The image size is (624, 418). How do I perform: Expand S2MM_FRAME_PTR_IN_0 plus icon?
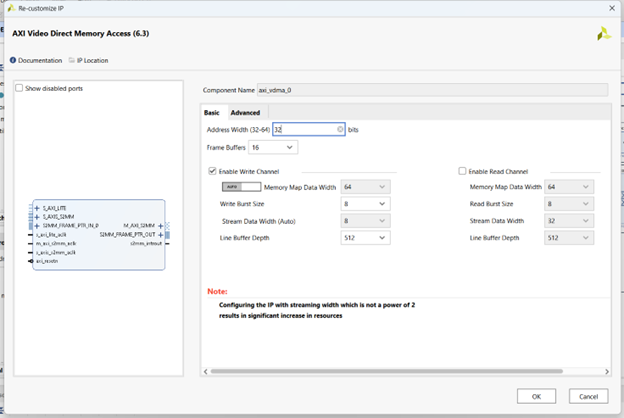pos(37,226)
